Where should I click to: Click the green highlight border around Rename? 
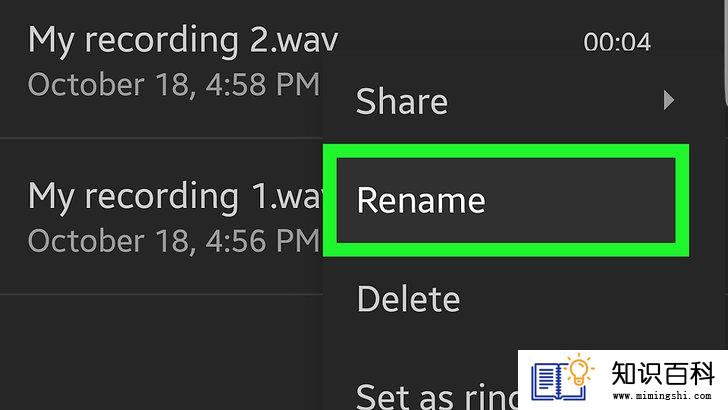[x=506, y=151]
